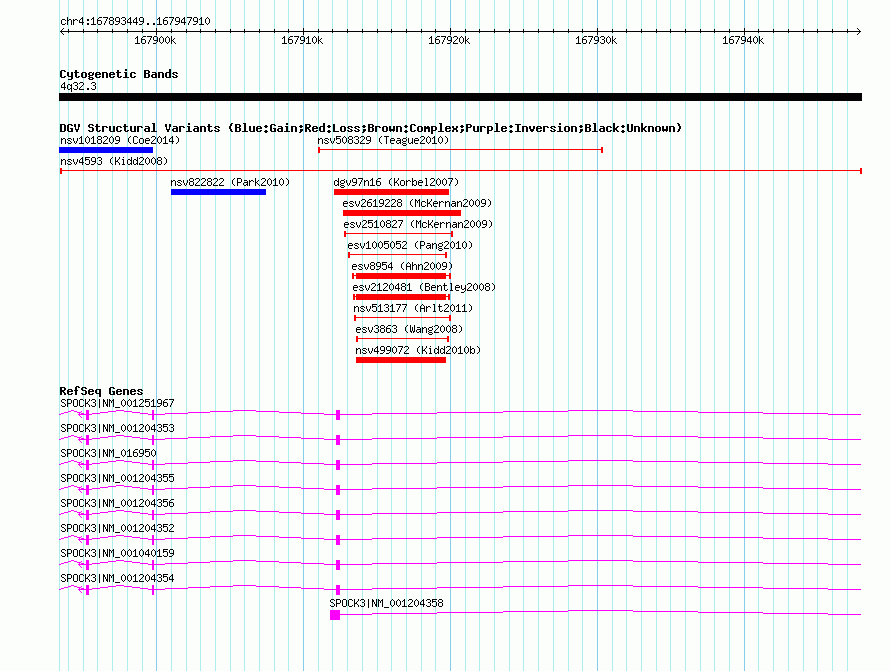The width and height of the screenshot is (890, 671).
Task: Open the esv2619228 (McKernan2009) variant label
Action: (417, 203)
